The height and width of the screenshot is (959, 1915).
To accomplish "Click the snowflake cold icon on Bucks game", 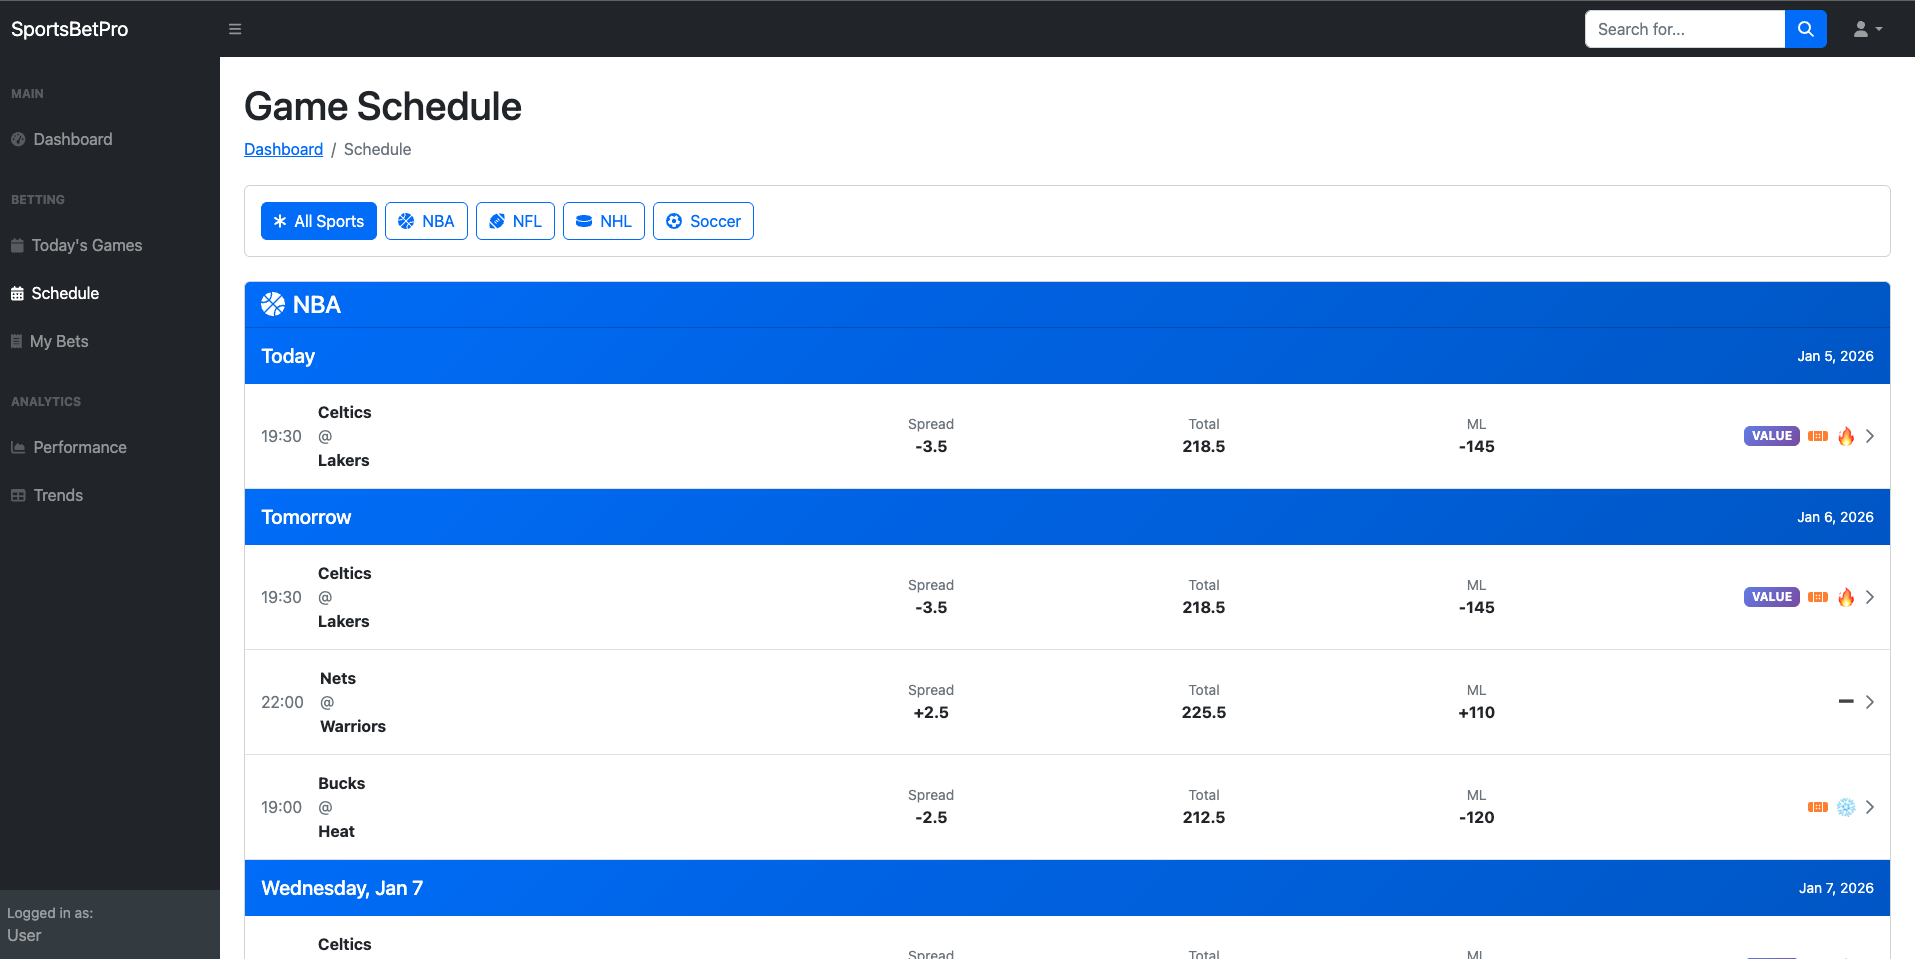I will click(x=1846, y=807).
